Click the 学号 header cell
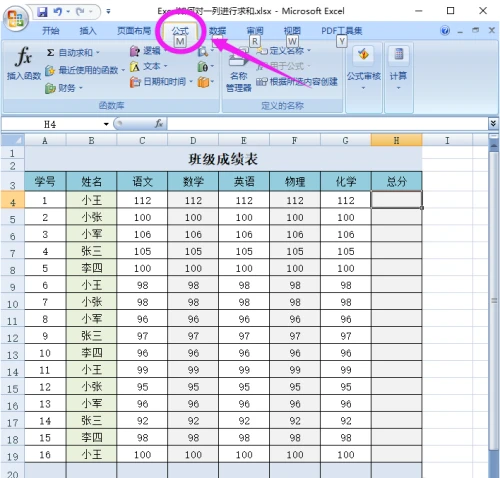The height and width of the screenshot is (478, 500). click(45, 182)
